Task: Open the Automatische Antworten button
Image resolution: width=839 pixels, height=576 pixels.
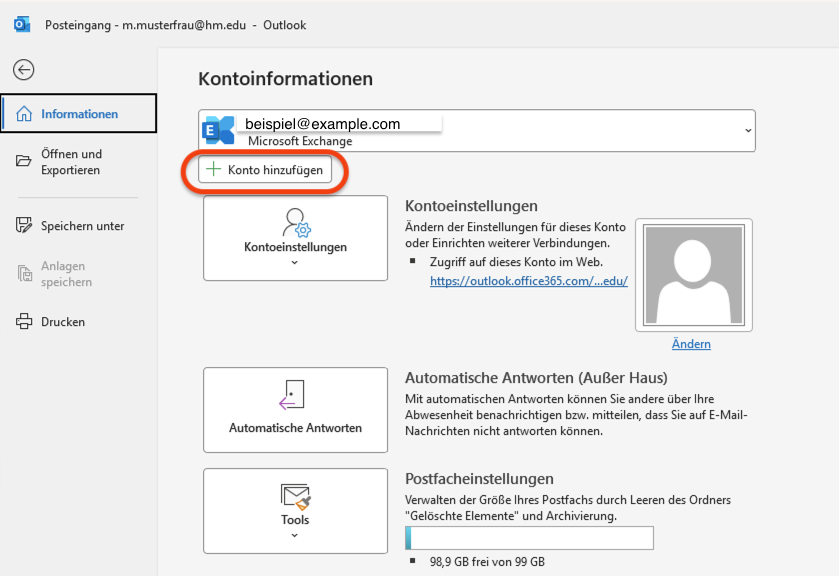Action: pos(295,410)
